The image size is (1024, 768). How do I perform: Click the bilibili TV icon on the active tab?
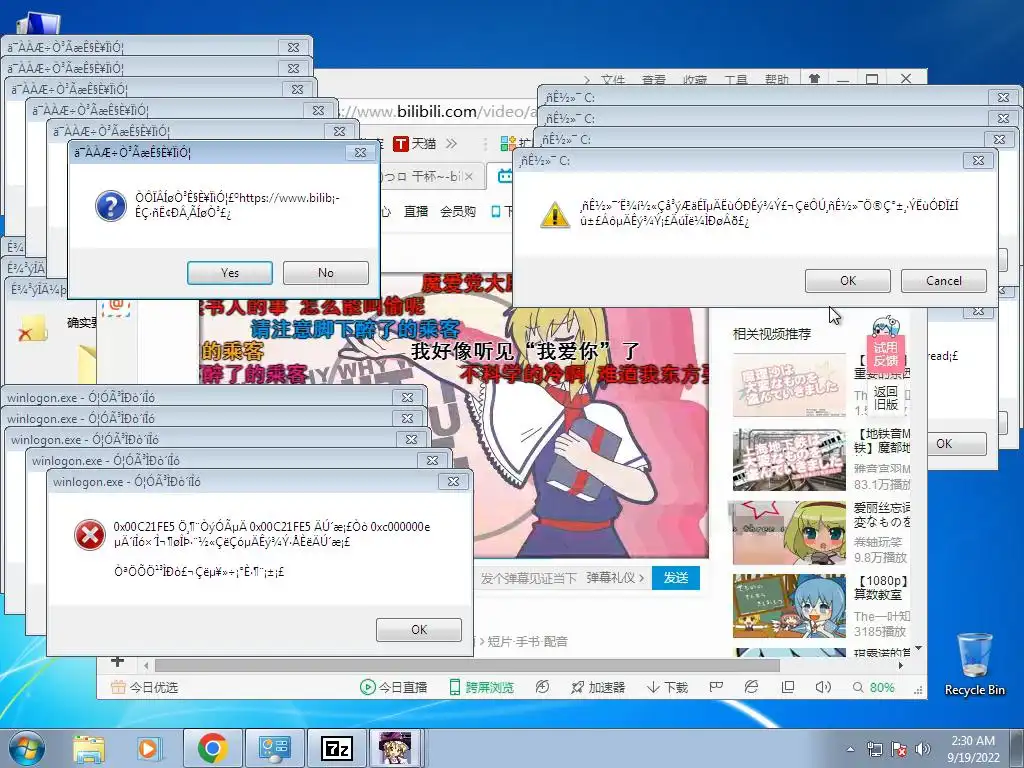click(505, 176)
